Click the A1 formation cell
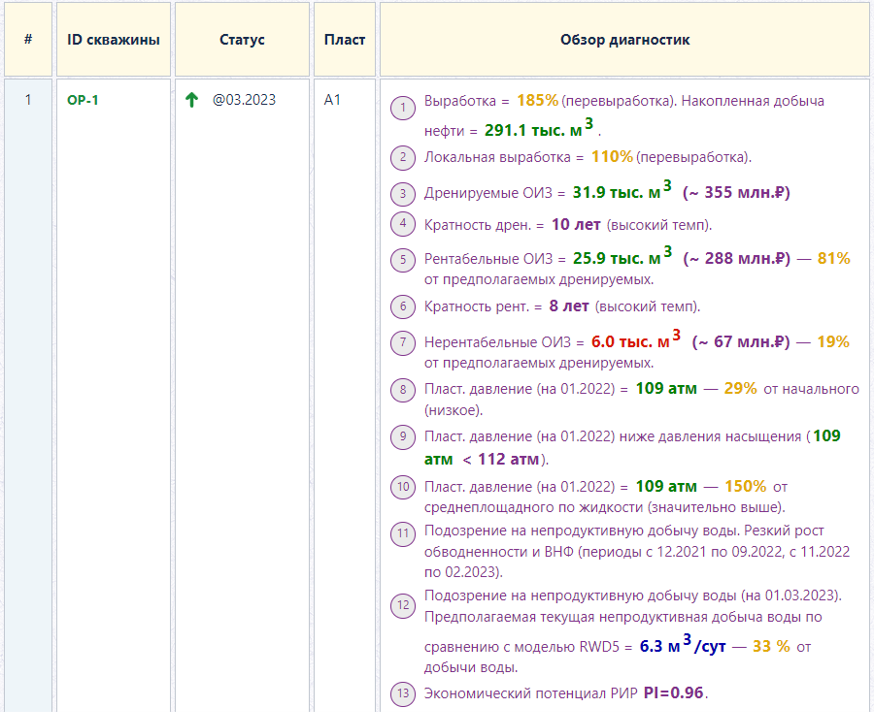The image size is (874, 712). 332,100
